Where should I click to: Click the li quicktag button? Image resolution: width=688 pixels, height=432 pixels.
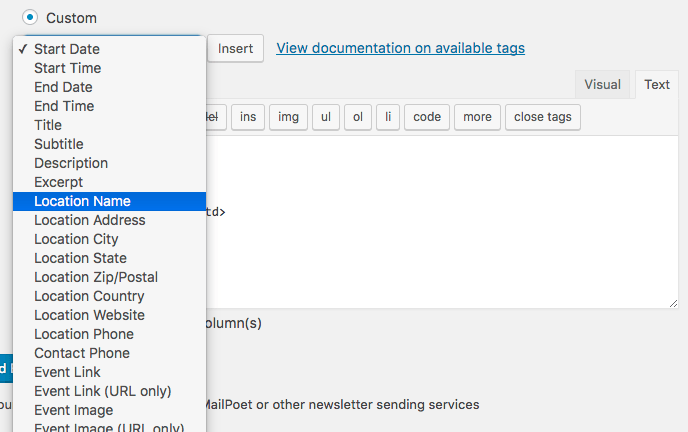coord(388,117)
